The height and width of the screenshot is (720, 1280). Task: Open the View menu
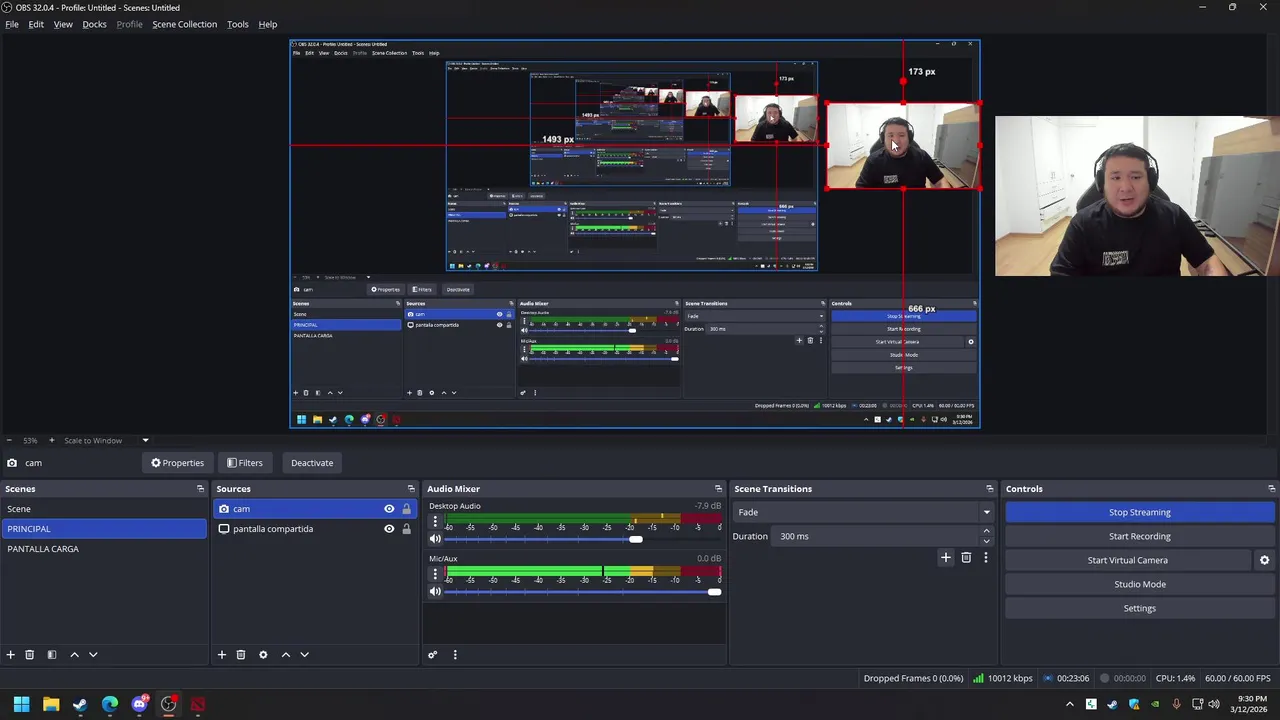(63, 24)
